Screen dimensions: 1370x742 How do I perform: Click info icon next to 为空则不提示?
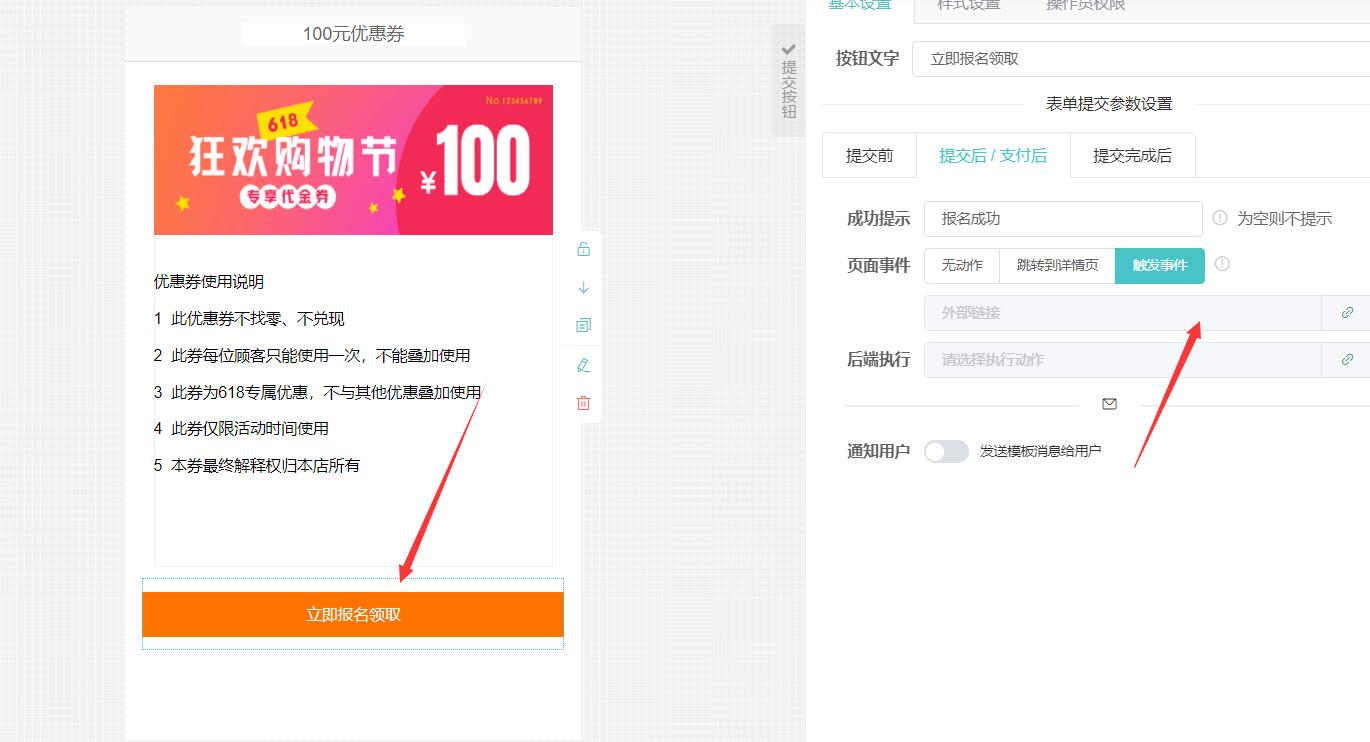(x=1220, y=218)
